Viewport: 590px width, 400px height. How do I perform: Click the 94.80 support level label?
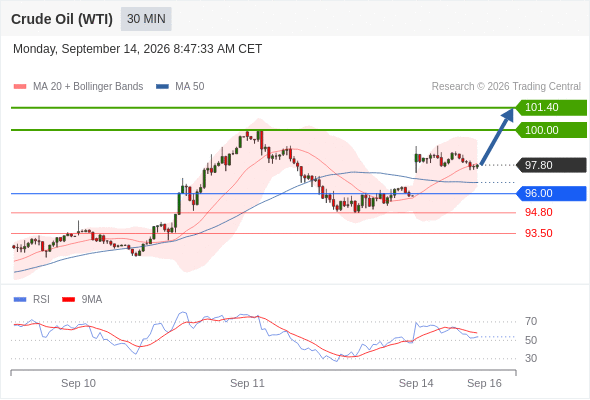[x=538, y=213]
